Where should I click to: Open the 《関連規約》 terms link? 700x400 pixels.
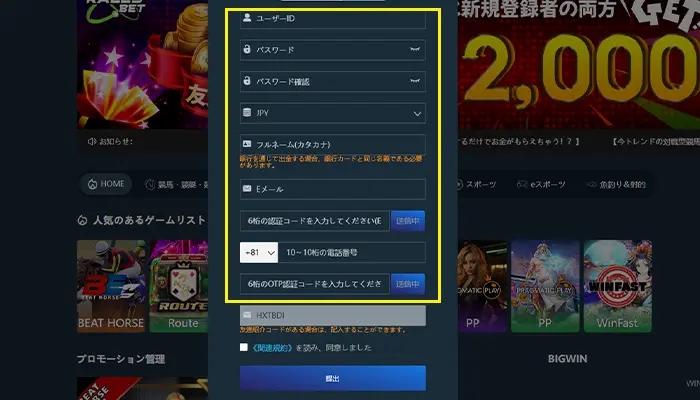[272, 348]
